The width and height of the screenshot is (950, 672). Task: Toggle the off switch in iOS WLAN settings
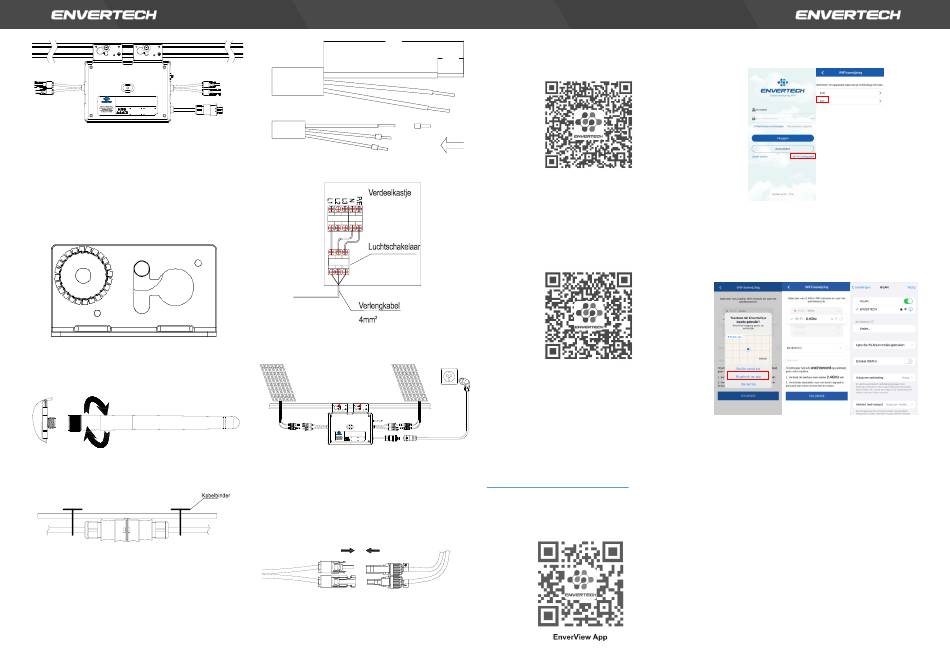pyautogui.click(x=908, y=361)
